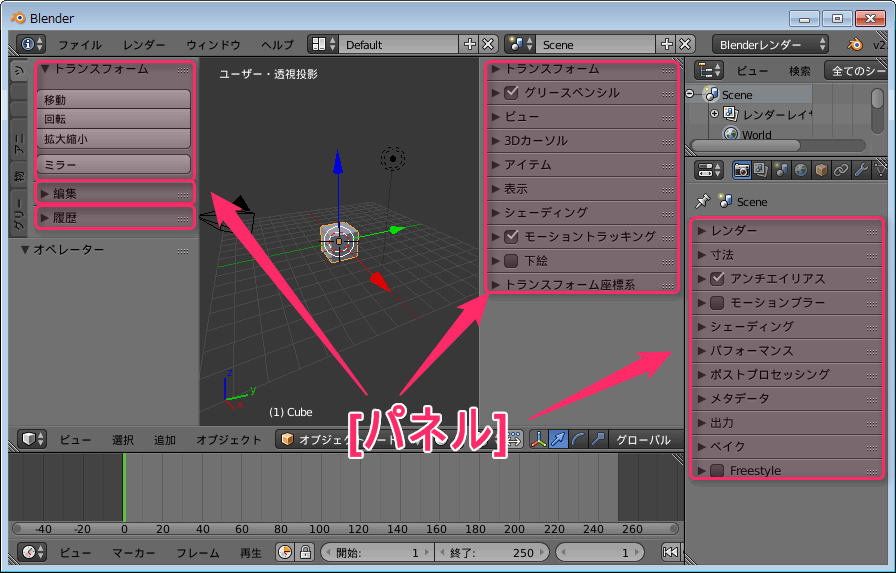Collapse the Scene tree node minus in Outliner
The width and height of the screenshot is (896, 573).
click(690, 94)
